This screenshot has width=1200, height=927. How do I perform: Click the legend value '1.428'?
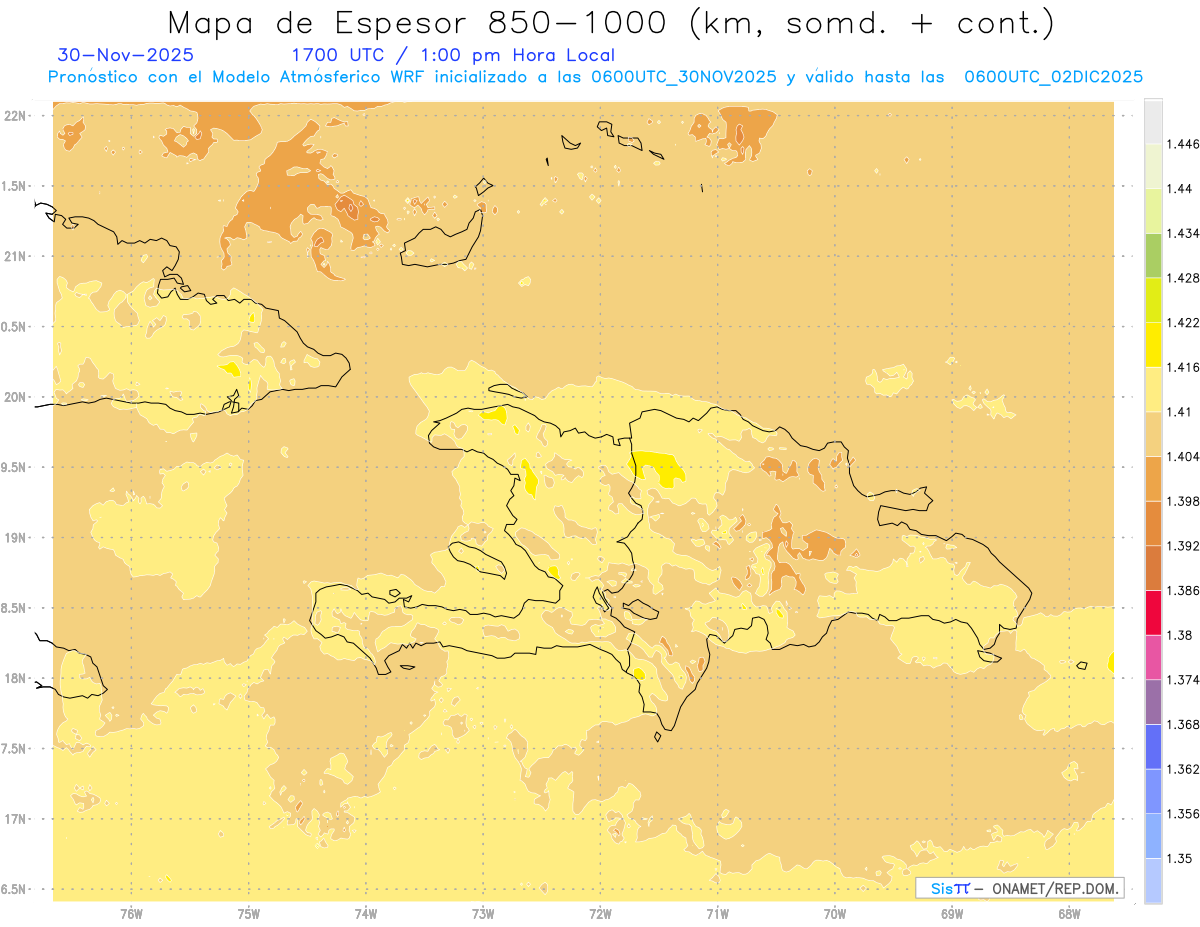tap(1183, 278)
